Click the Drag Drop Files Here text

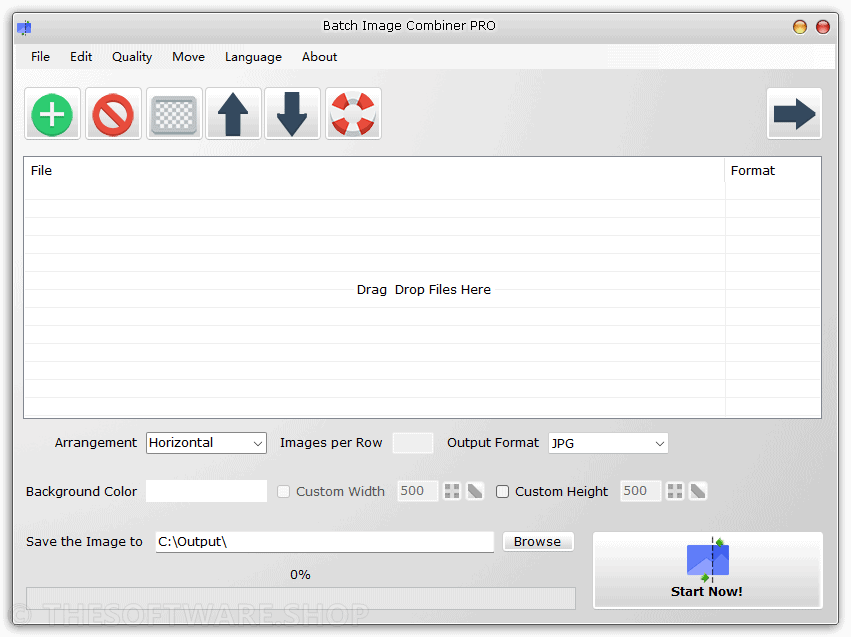(424, 290)
